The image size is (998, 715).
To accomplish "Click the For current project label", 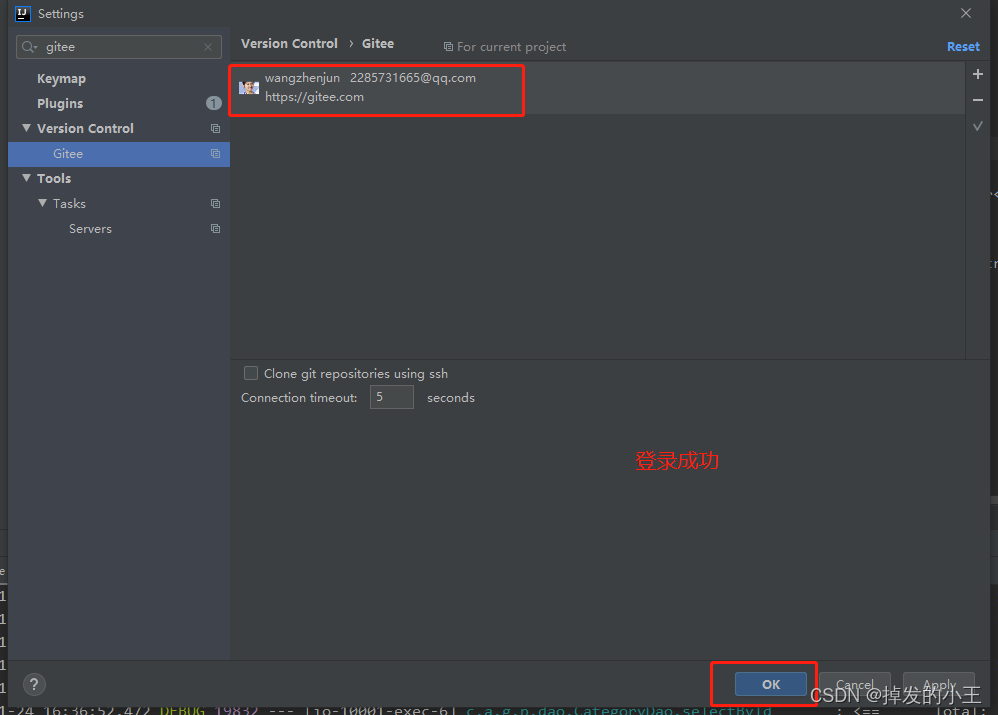I will [511, 47].
